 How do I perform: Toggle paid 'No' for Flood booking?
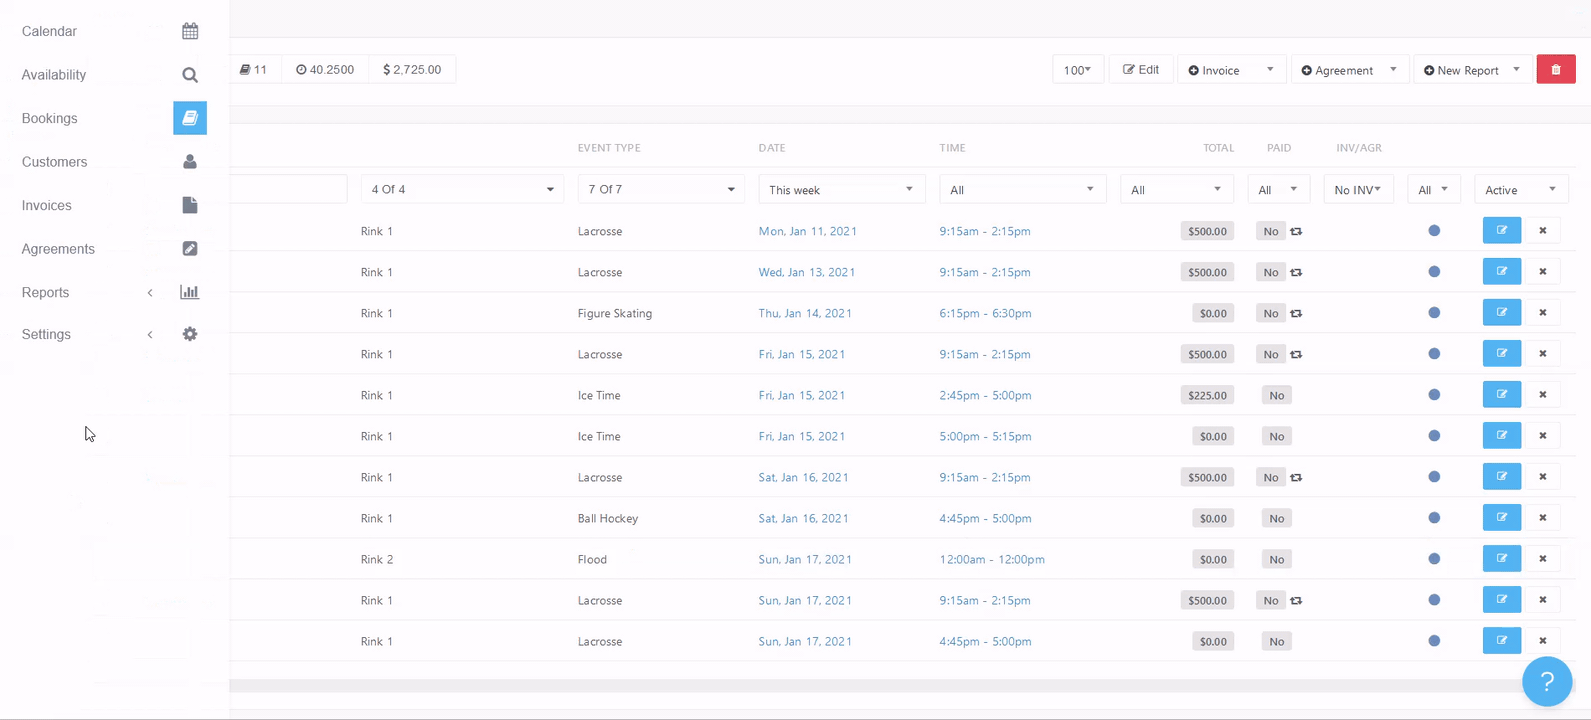(x=1276, y=559)
